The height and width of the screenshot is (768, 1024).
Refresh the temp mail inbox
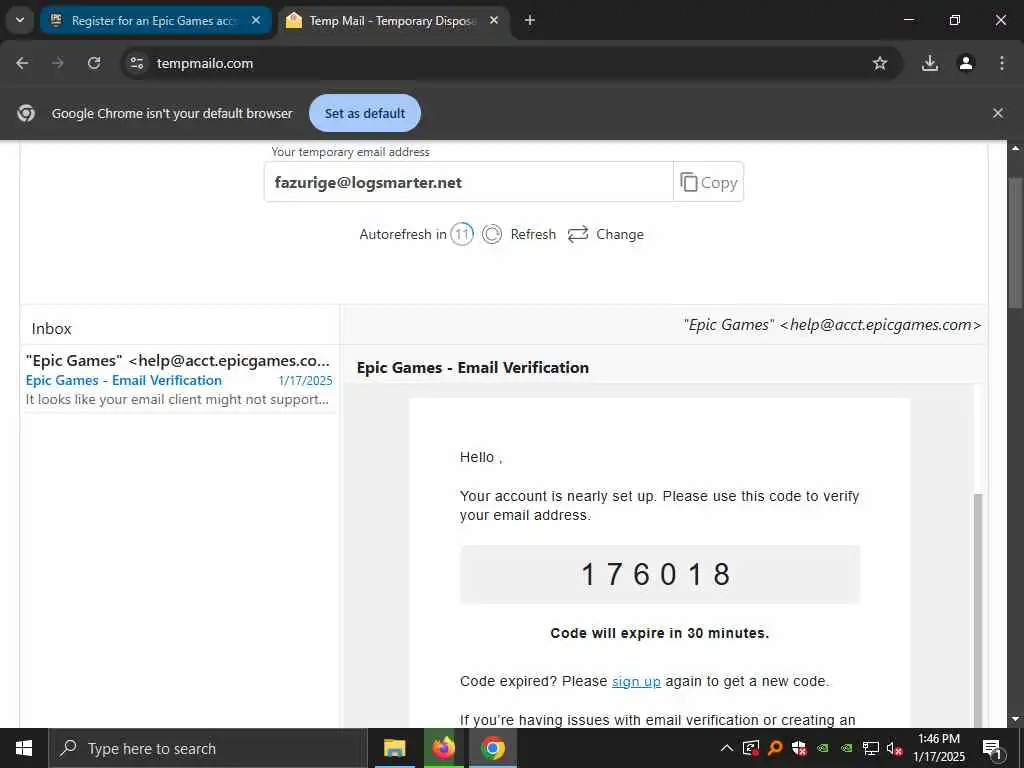(x=519, y=234)
